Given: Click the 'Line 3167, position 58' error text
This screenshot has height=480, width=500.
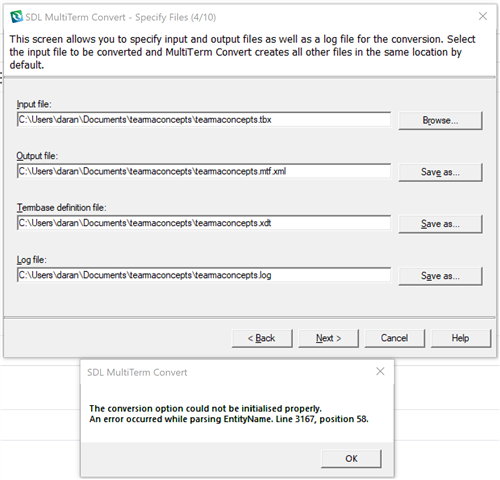Looking at the screenshot, I should pos(322,419).
